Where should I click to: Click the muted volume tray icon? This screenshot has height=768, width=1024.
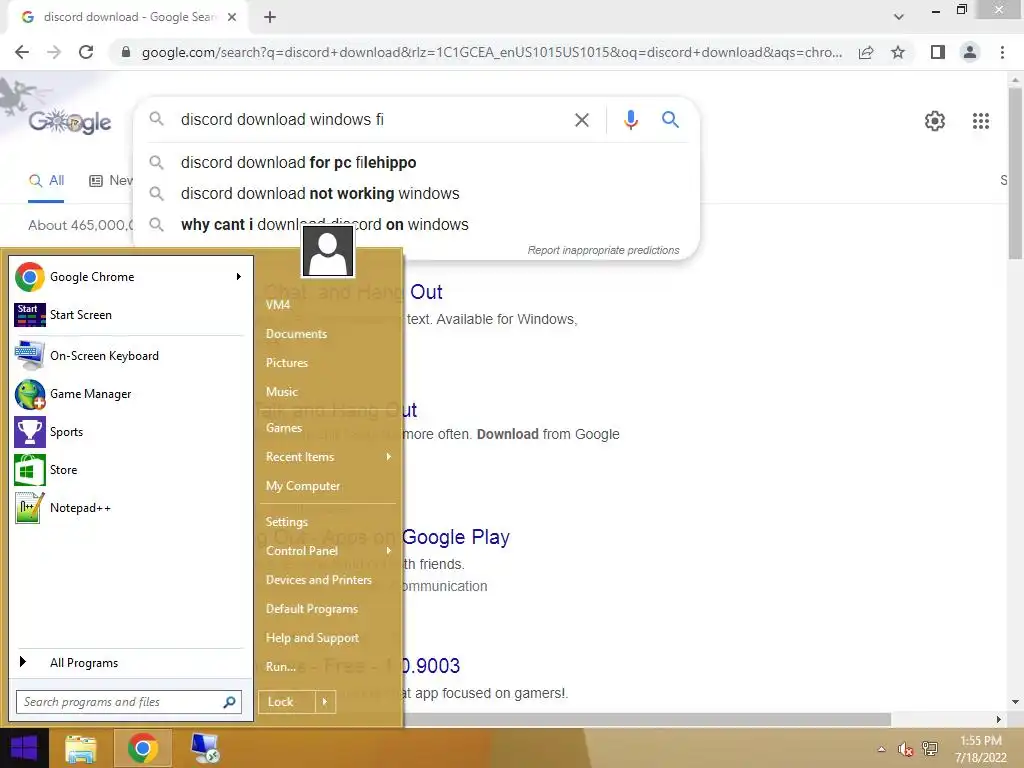(x=905, y=749)
